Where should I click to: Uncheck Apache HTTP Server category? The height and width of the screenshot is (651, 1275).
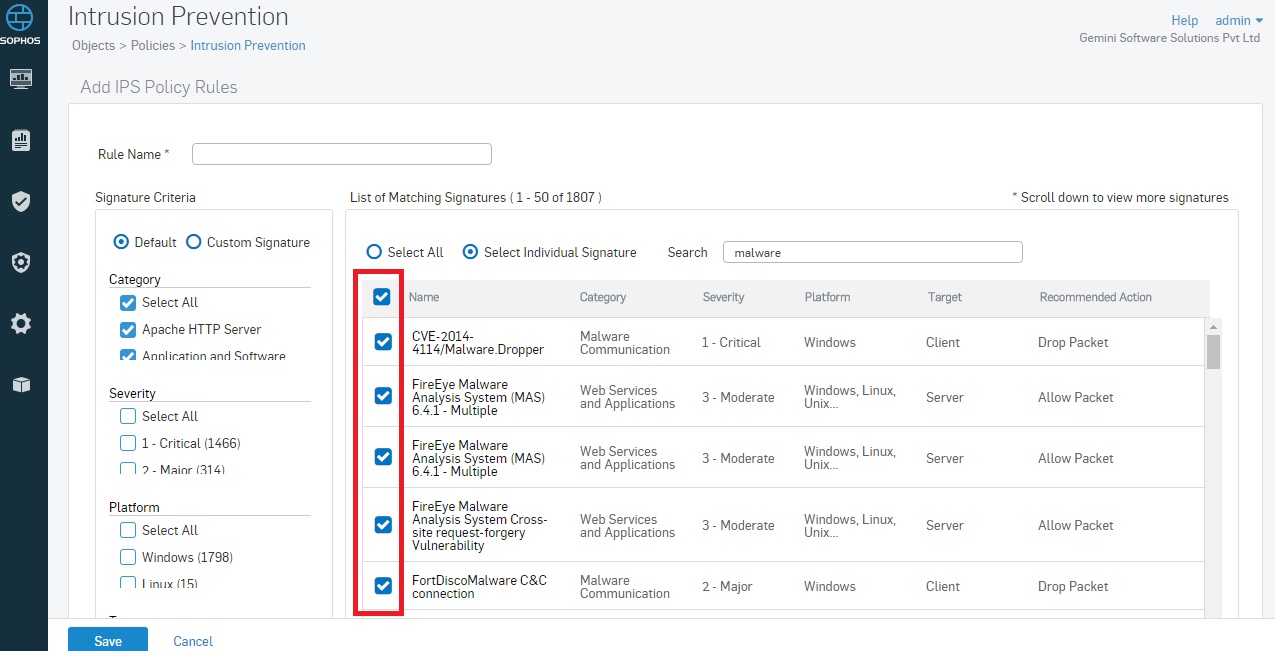[127, 329]
